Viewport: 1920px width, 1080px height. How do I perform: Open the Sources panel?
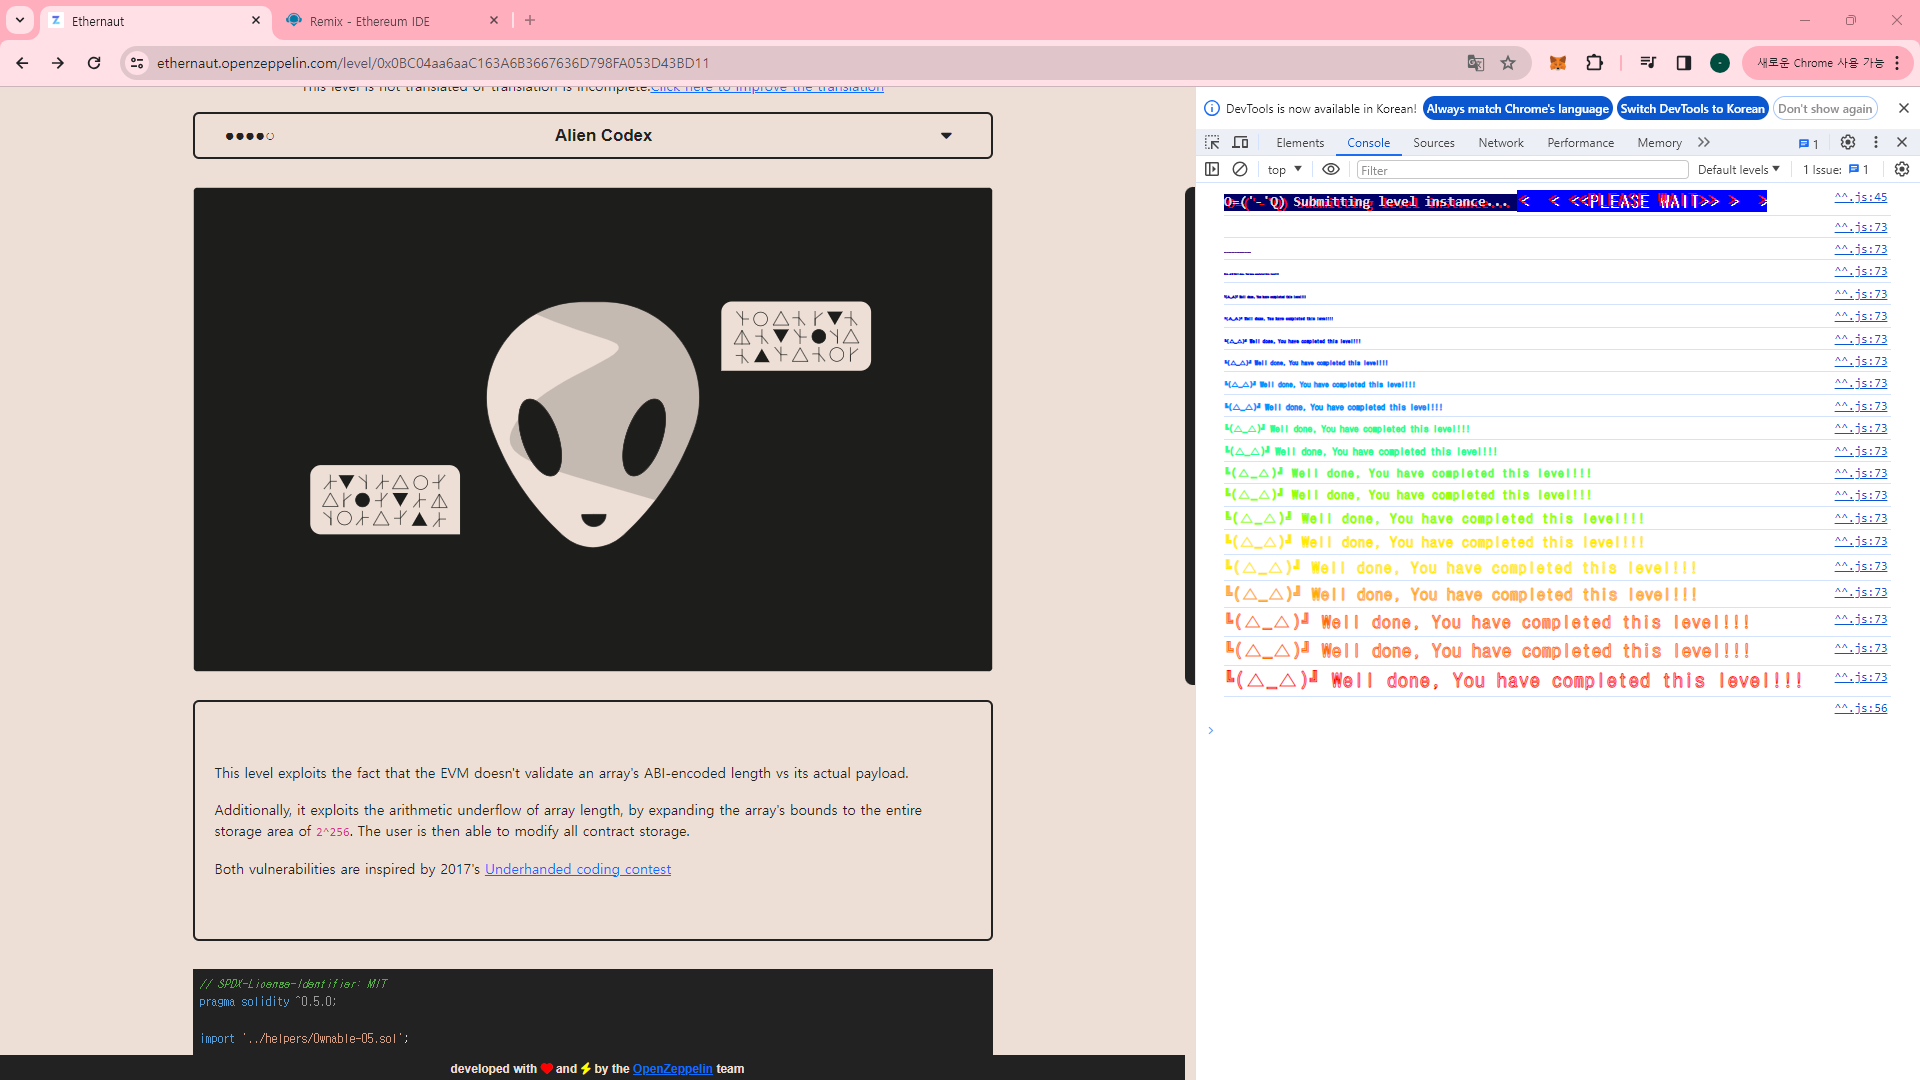pyautogui.click(x=1434, y=143)
